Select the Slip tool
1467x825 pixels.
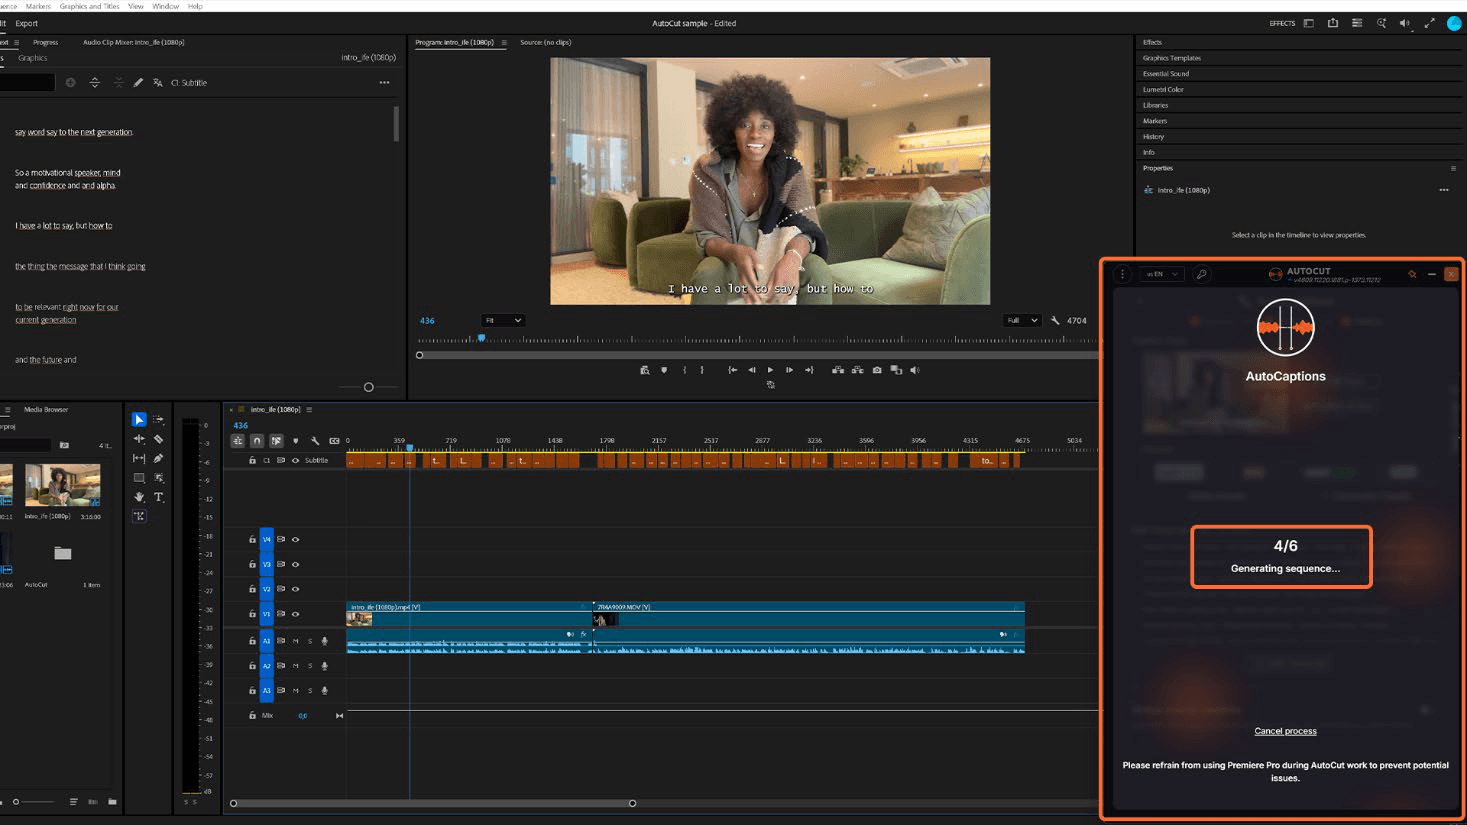(x=139, y=459)
